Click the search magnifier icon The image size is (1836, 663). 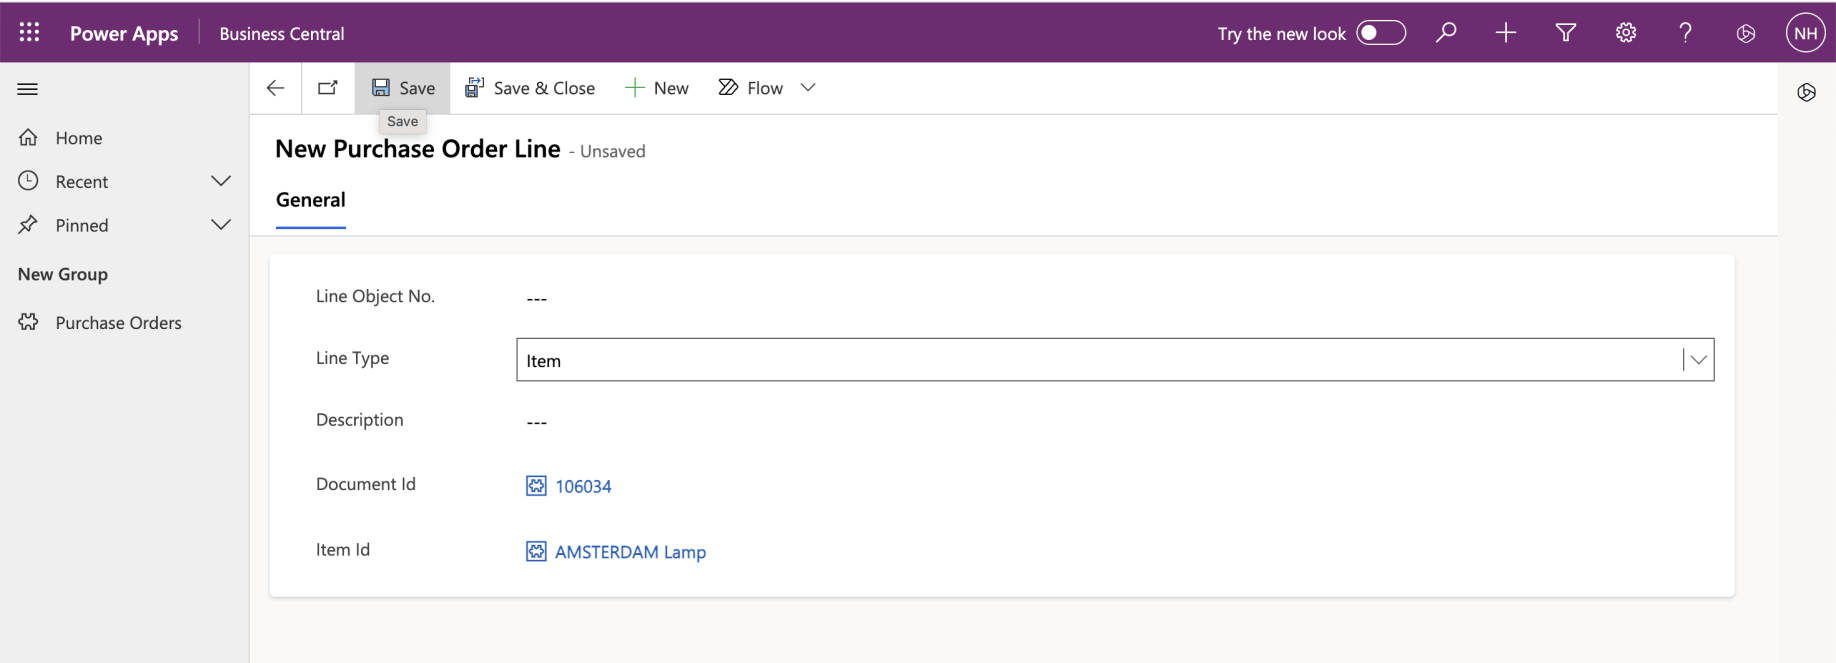coord(1446,33)
